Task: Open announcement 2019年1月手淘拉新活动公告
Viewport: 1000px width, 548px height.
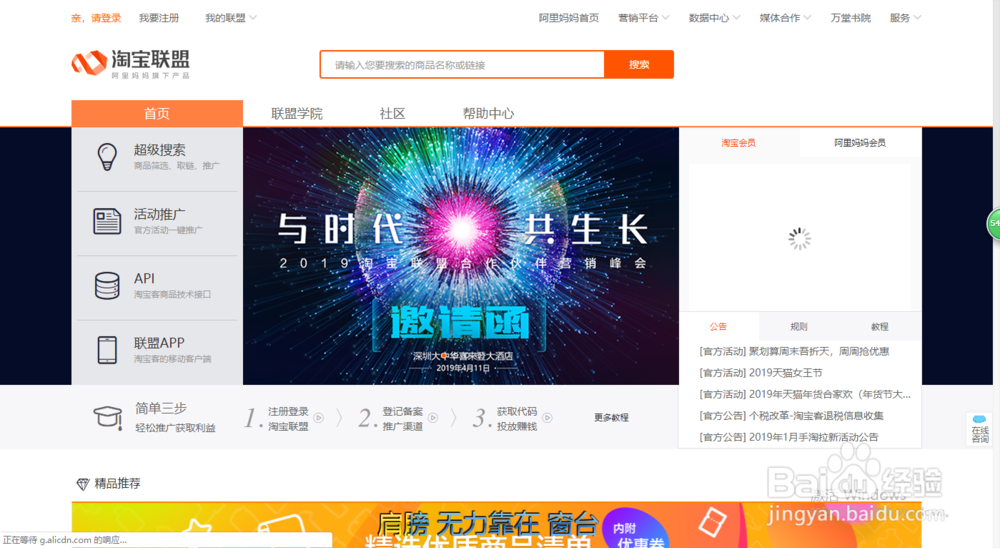Action: pyautogui.click(x=789, y=437)
